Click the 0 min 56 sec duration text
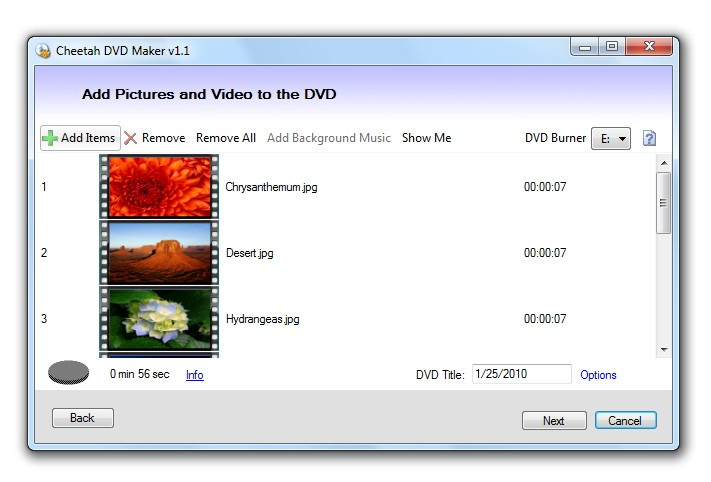This screenshot has height=482, width=711. (x=140, y=374)
